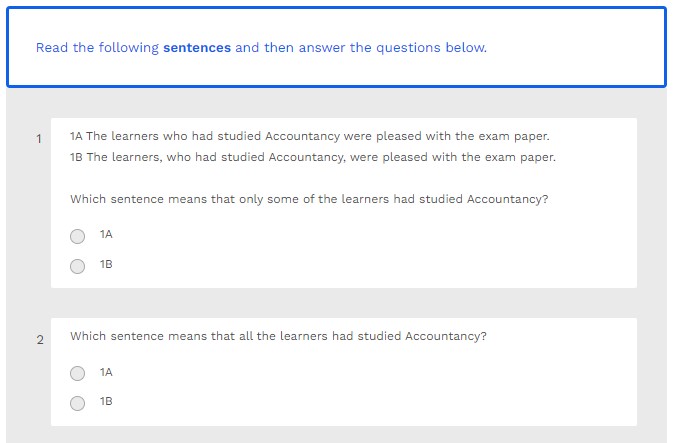The height and width of the screenshot is (443, 677).
Task: Choose the 1A radio button under question 2
Action: [x=78, y=373]
